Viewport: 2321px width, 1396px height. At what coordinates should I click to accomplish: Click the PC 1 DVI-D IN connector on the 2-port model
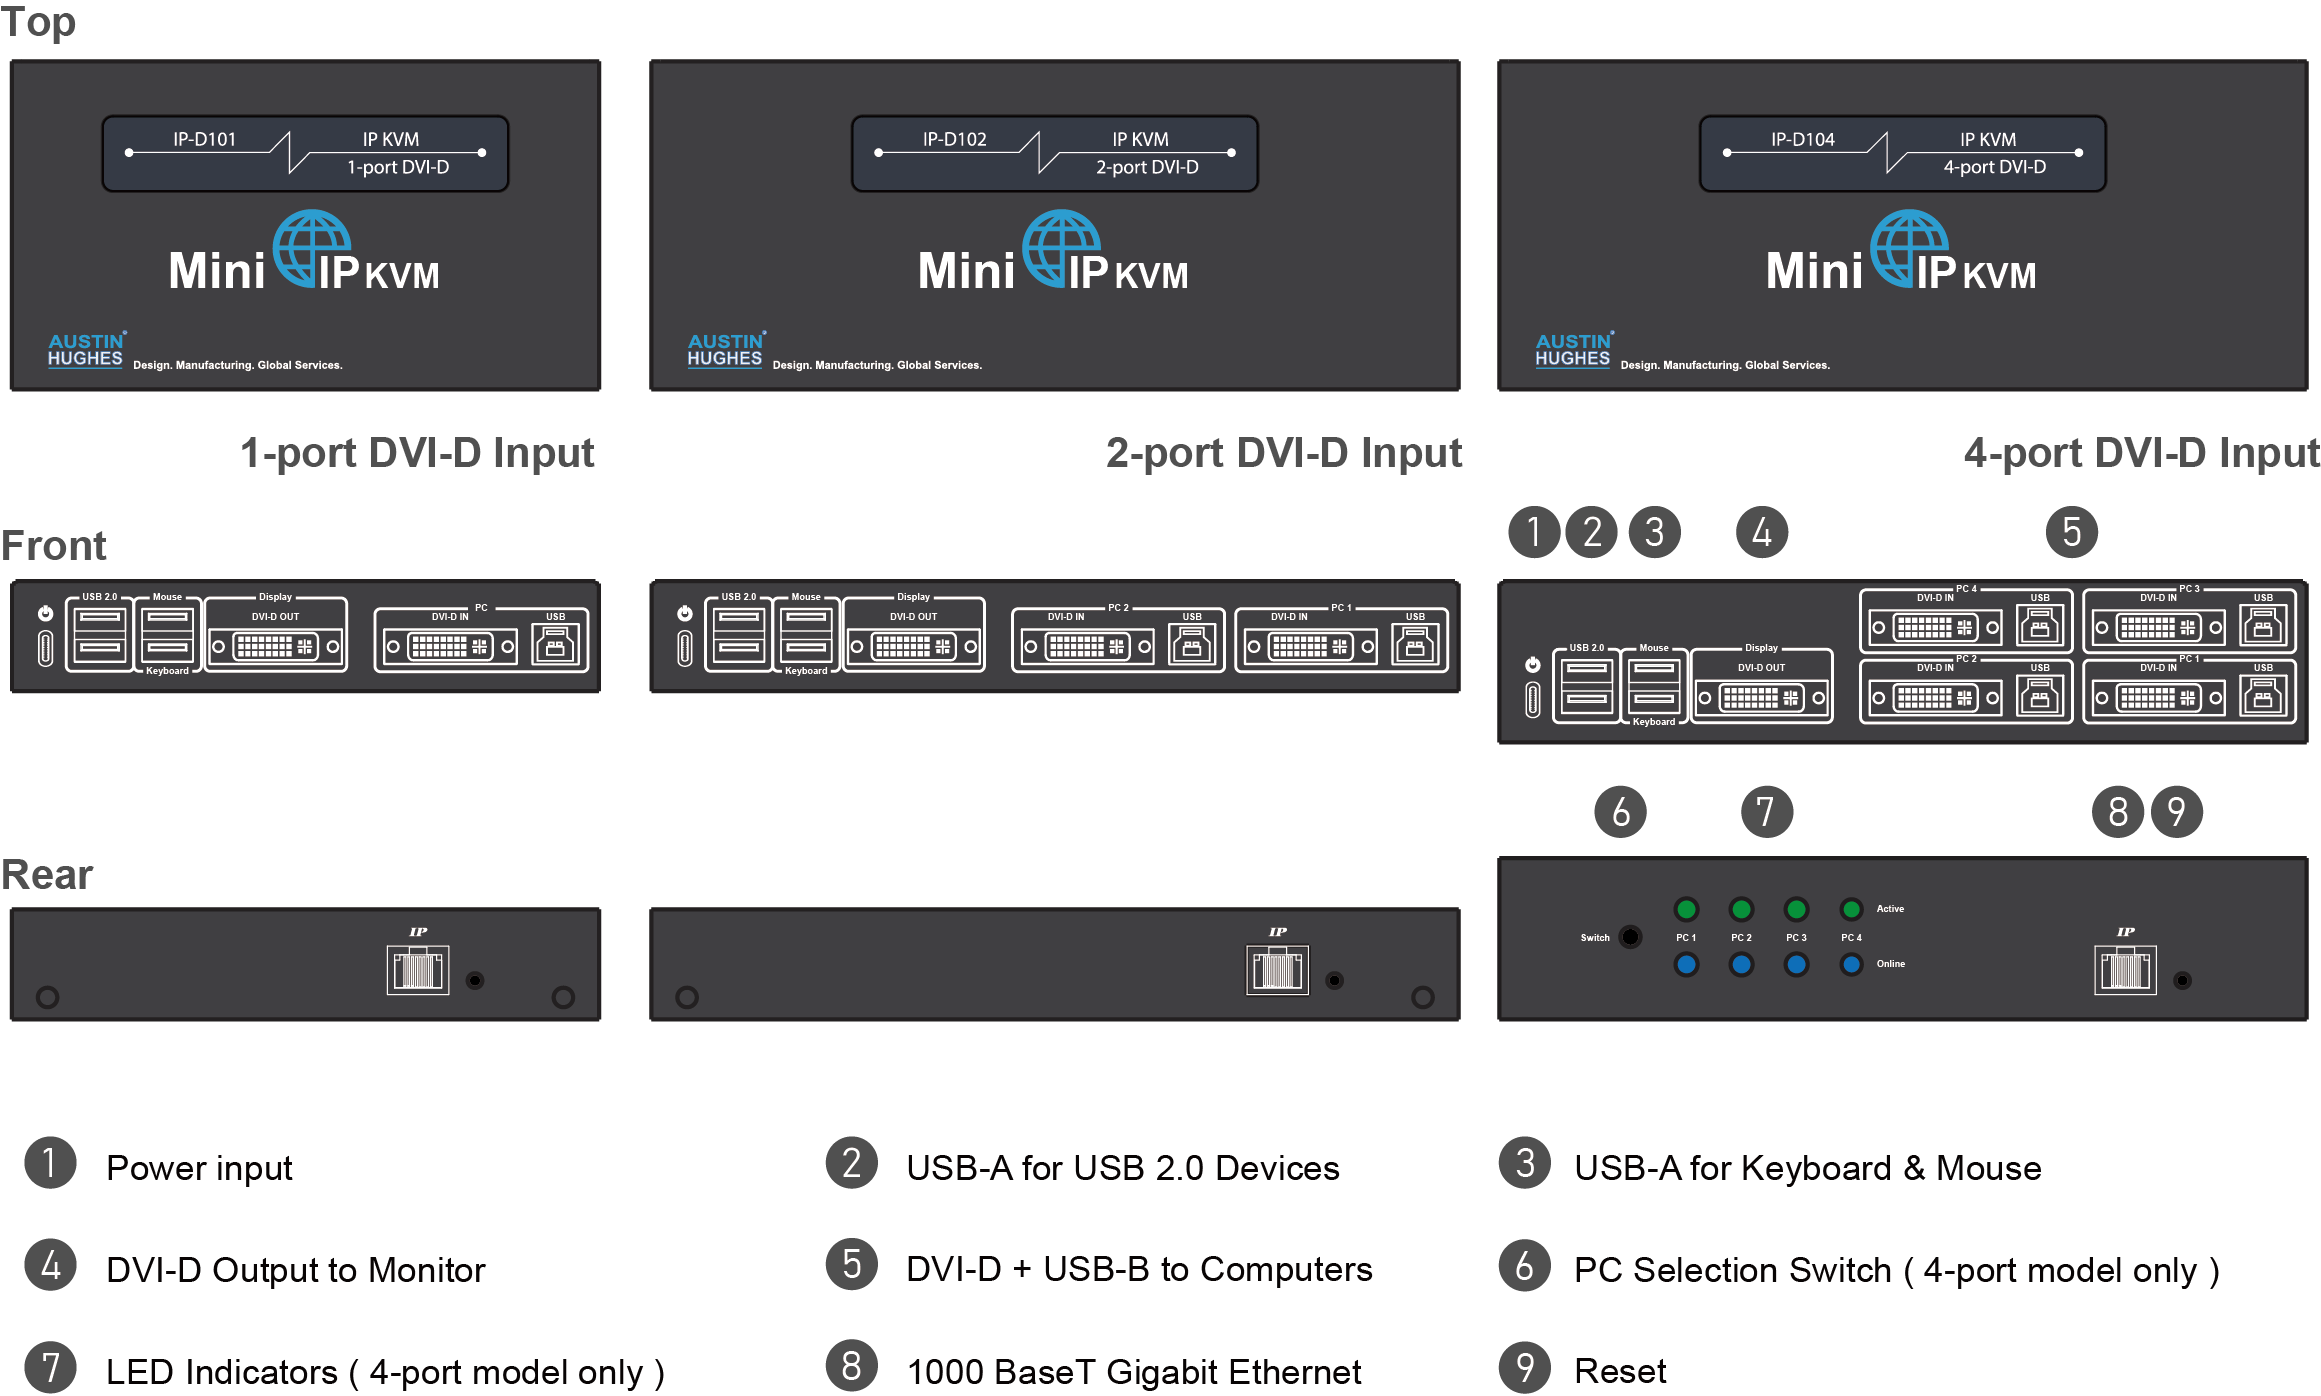click(1310, 646)
